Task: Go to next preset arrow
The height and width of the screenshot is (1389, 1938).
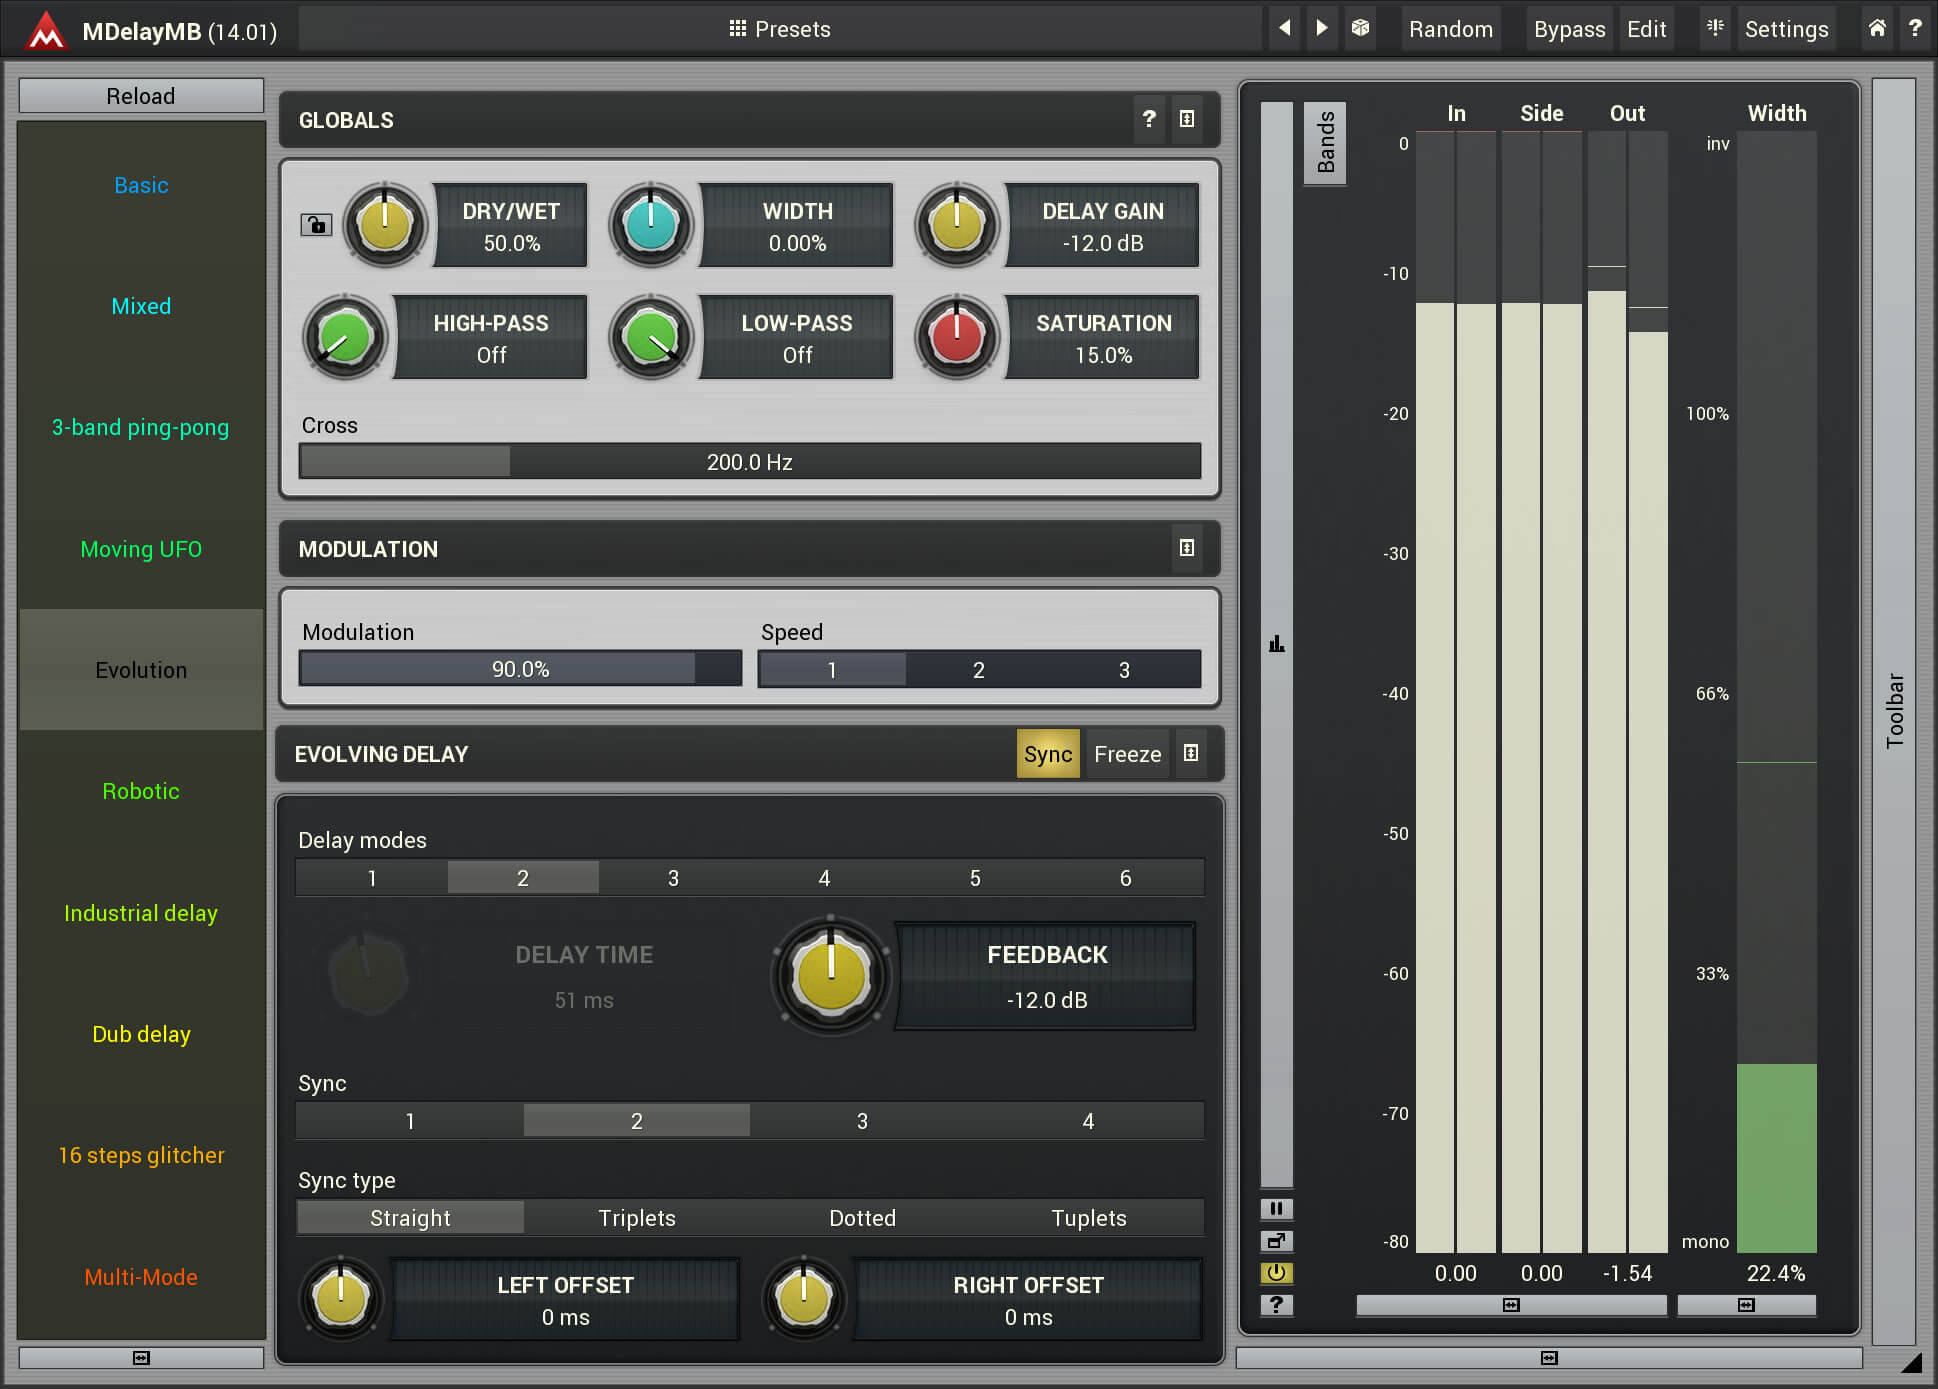Action: (x=1322, y=28)
